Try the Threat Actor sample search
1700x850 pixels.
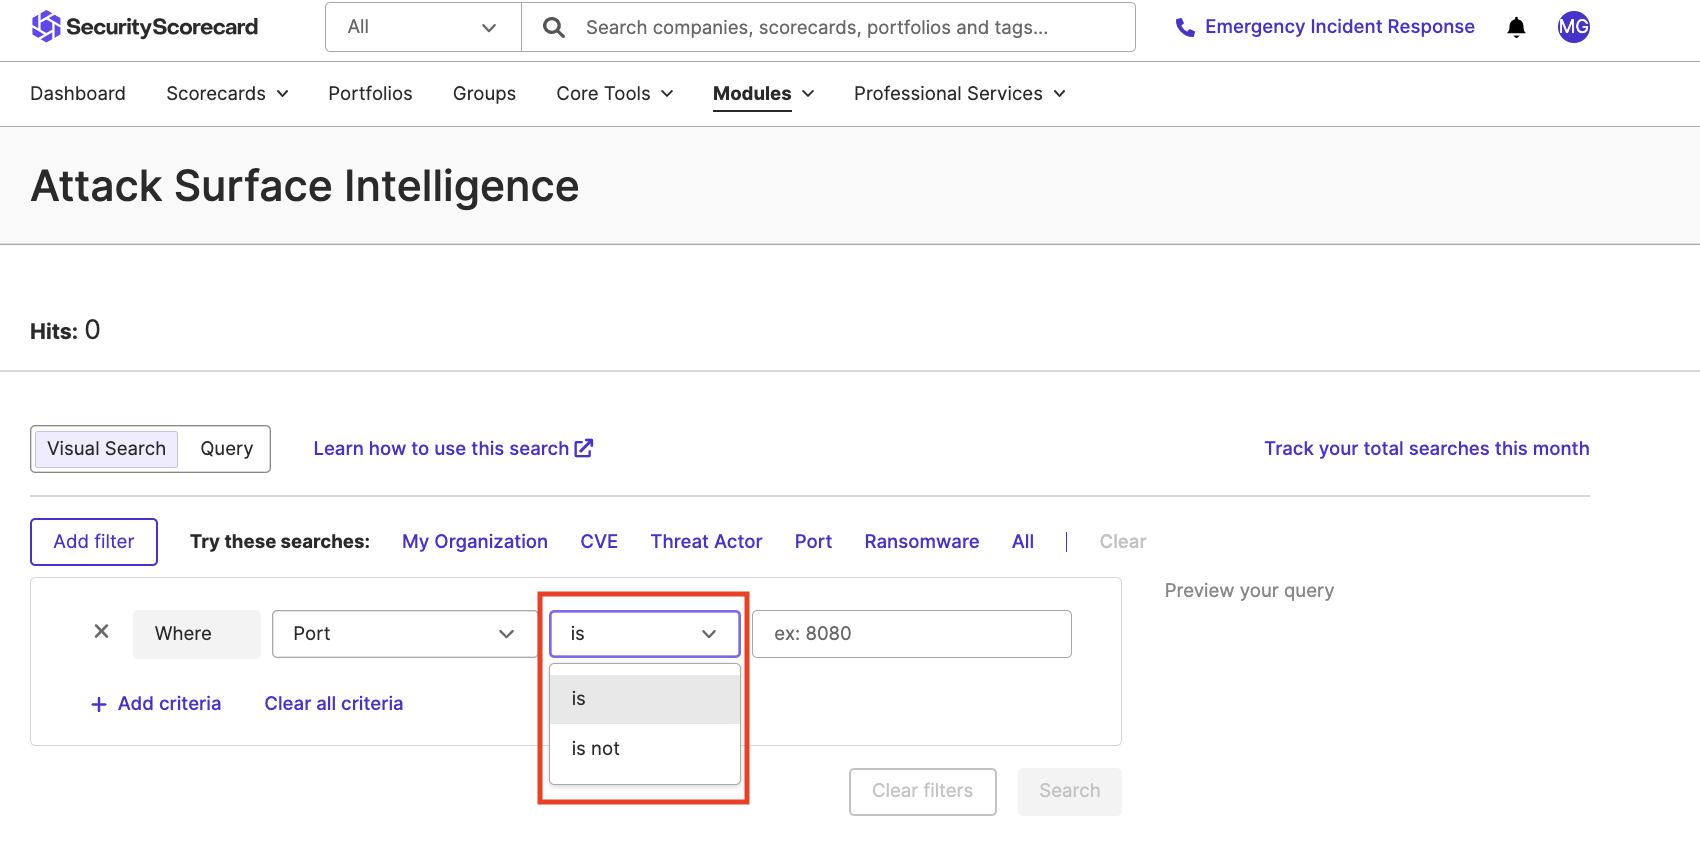706,542
